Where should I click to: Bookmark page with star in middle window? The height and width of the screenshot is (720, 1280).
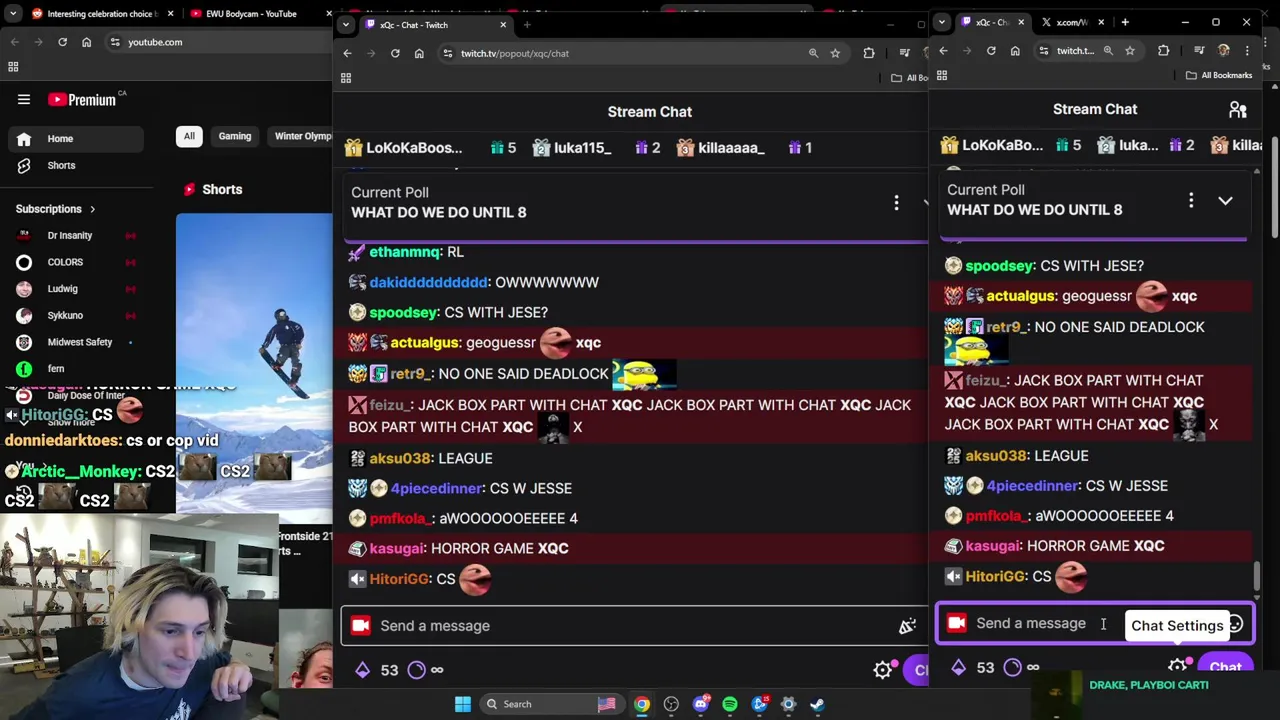[835, 53]
